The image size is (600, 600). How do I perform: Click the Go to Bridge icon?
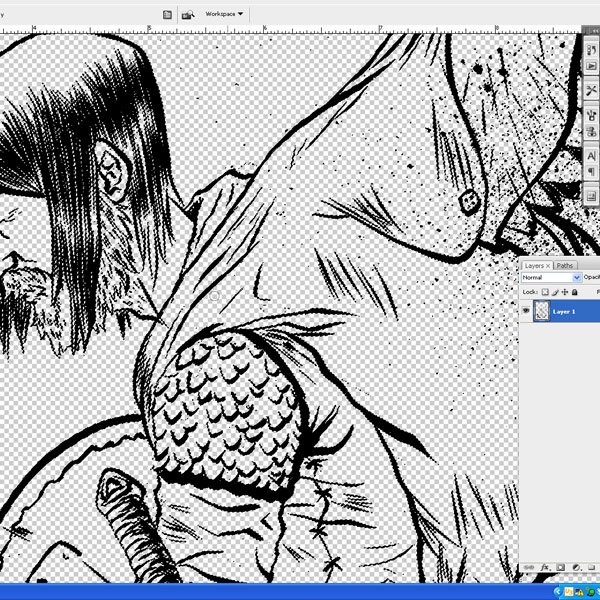pos(188,15)
